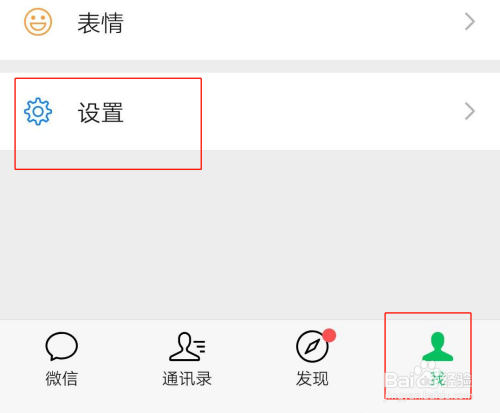500x413 pixels.
Task: Switch to the 通讯录 tab label
Action: (187, 379)
